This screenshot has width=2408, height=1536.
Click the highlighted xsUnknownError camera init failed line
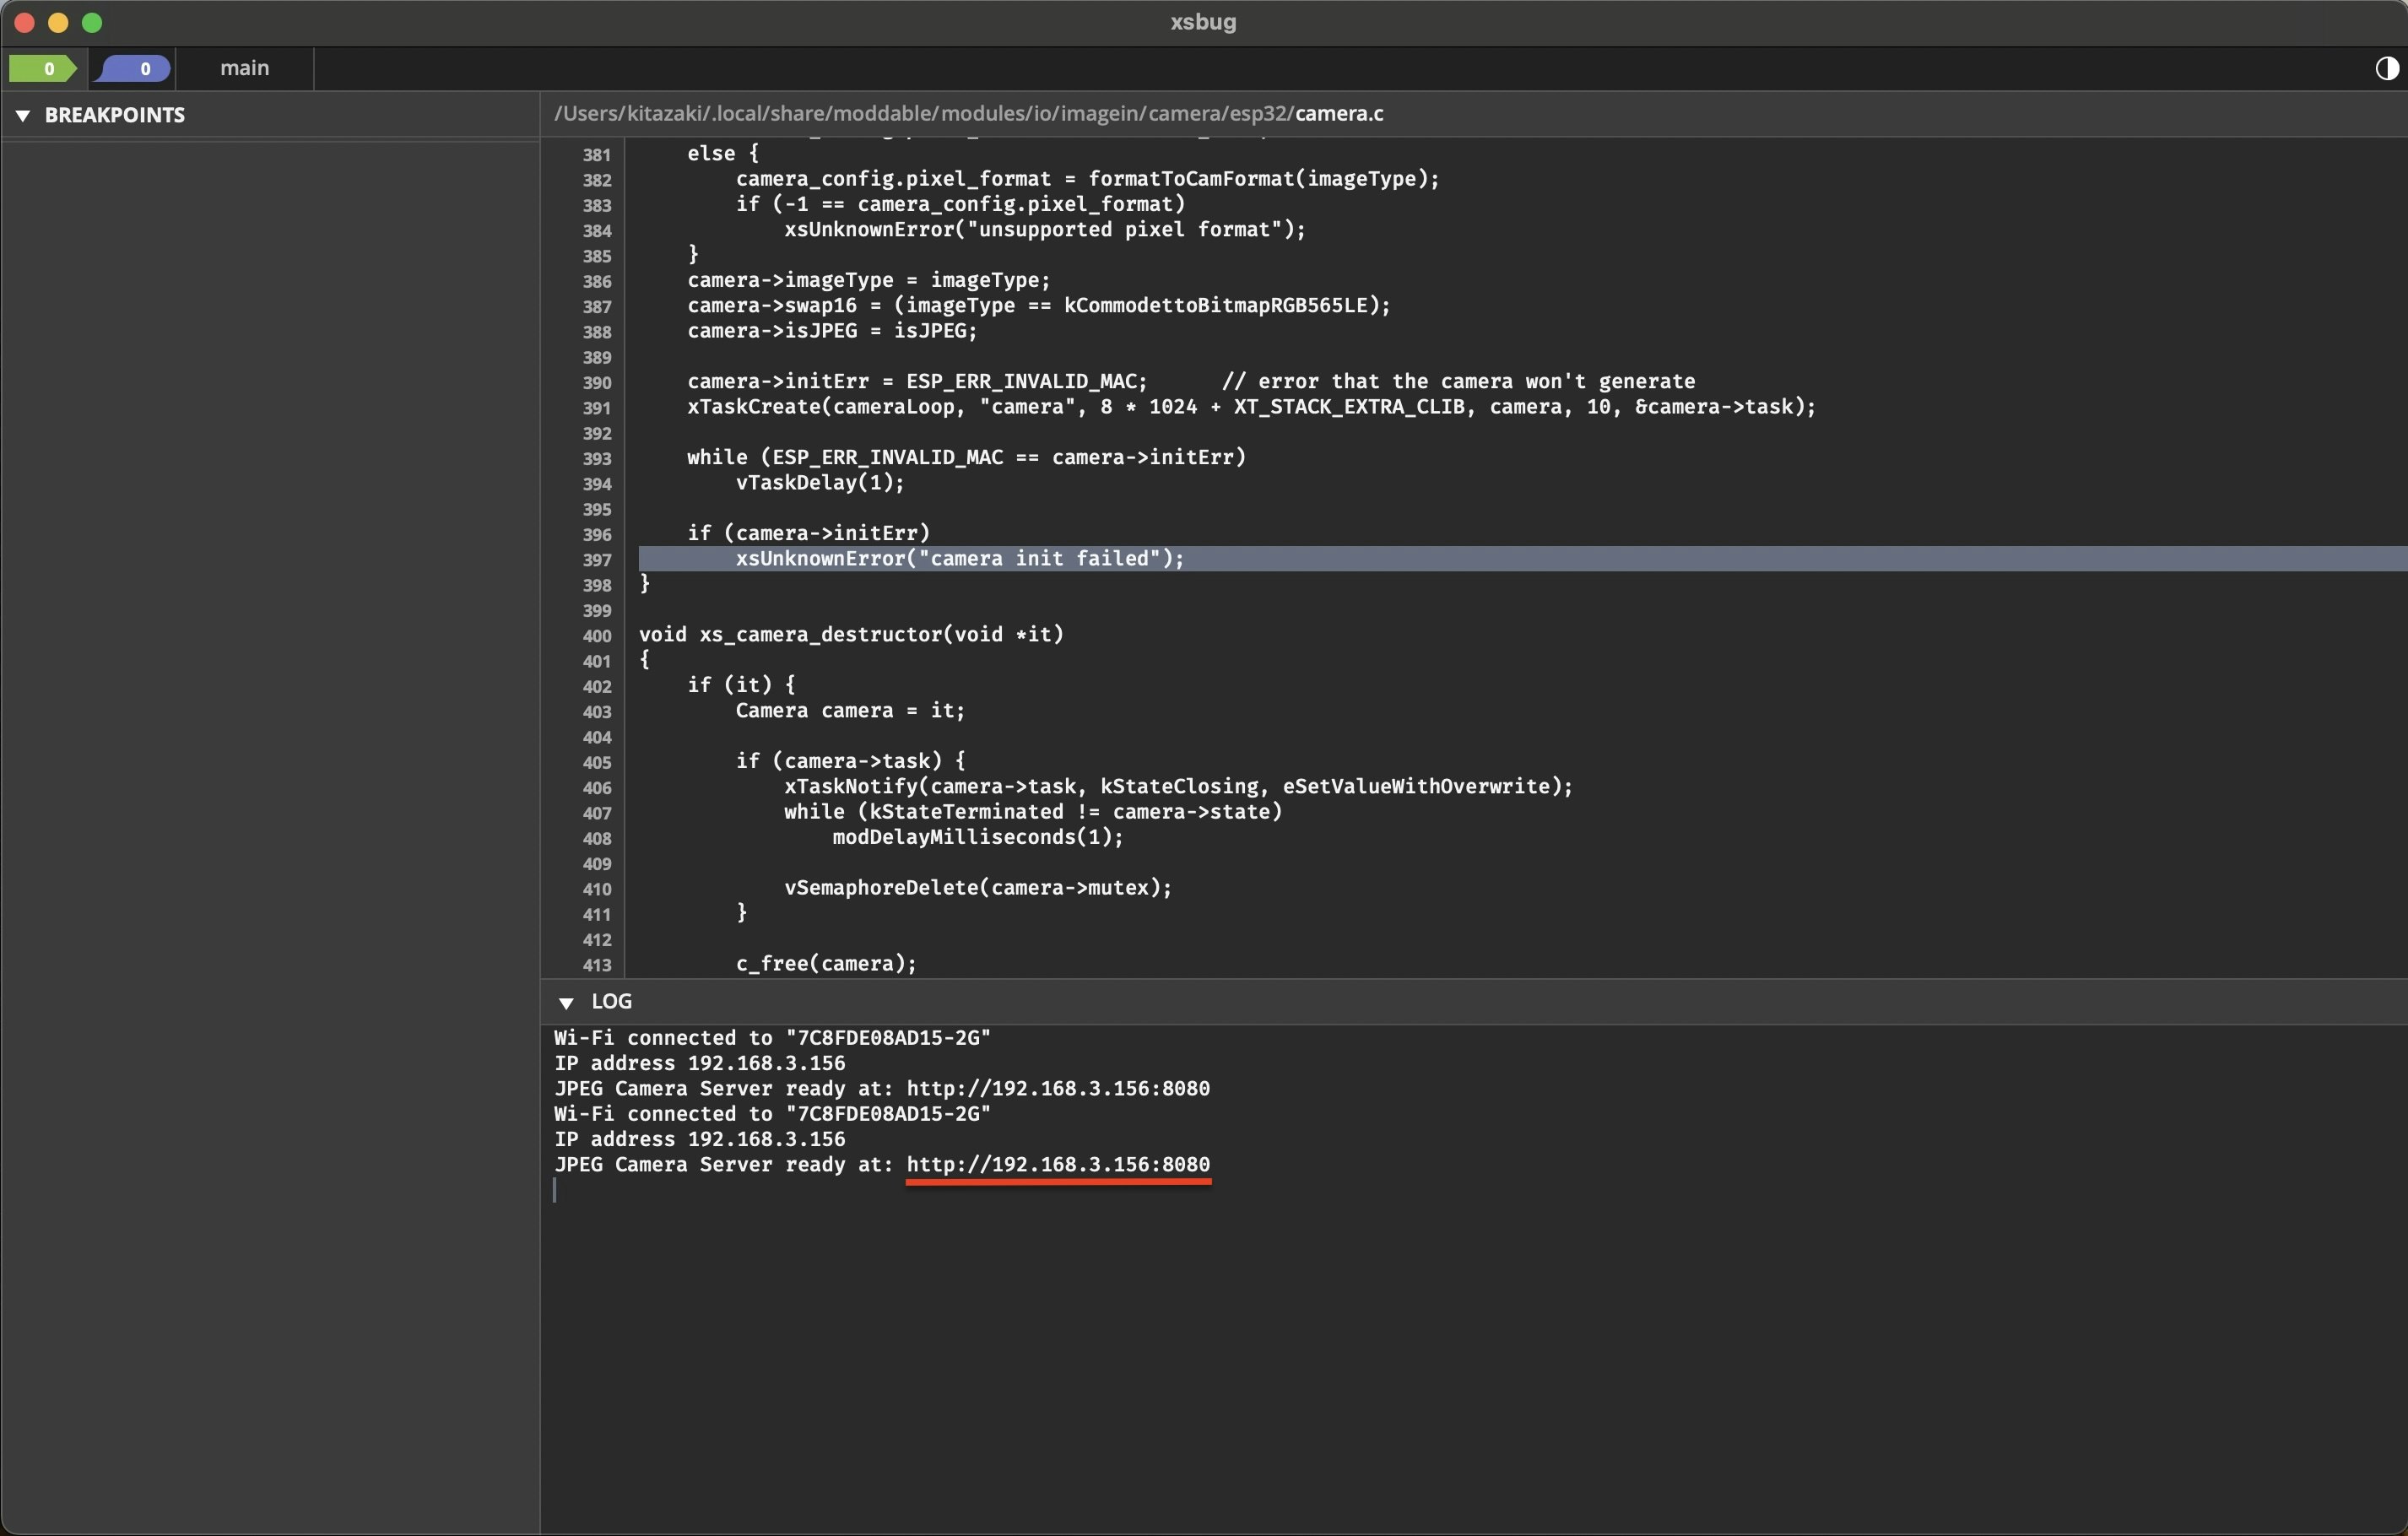959,559
